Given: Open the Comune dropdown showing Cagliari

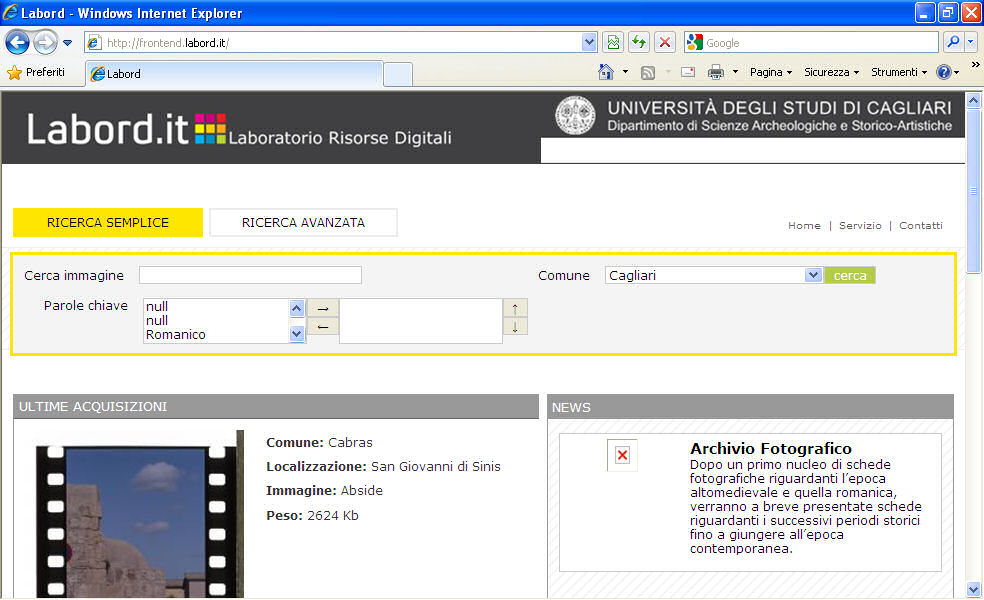Looking at the screenshot, I should [x=714, y=275].
